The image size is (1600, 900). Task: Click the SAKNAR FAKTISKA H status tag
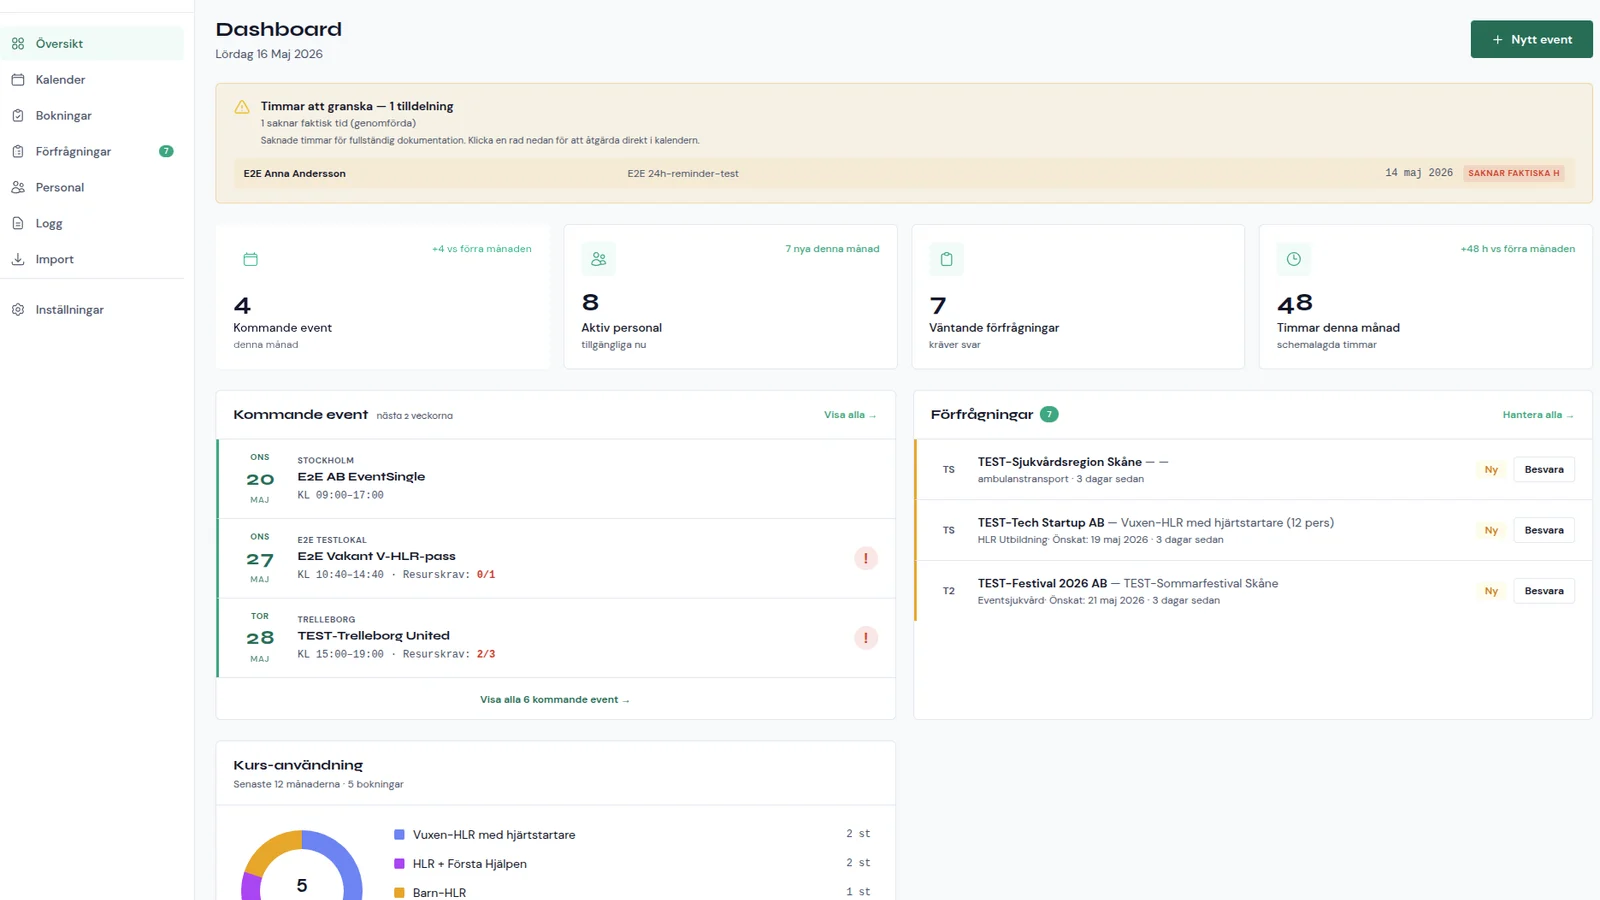tap(1514, 174)
